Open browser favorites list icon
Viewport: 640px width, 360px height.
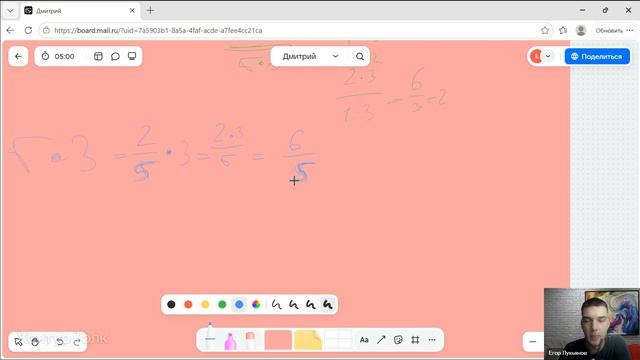[x=563, y=30]
